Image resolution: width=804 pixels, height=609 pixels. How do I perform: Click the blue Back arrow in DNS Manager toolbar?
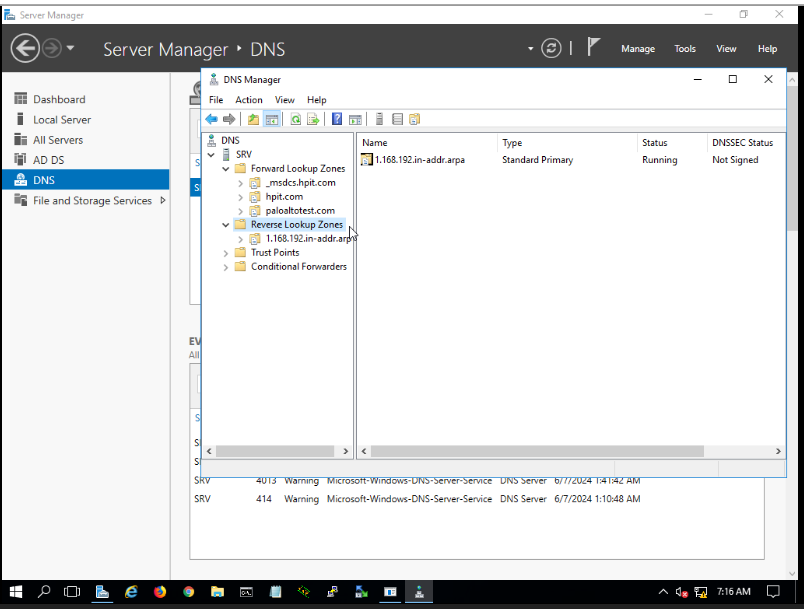click(x=211, y=119)
